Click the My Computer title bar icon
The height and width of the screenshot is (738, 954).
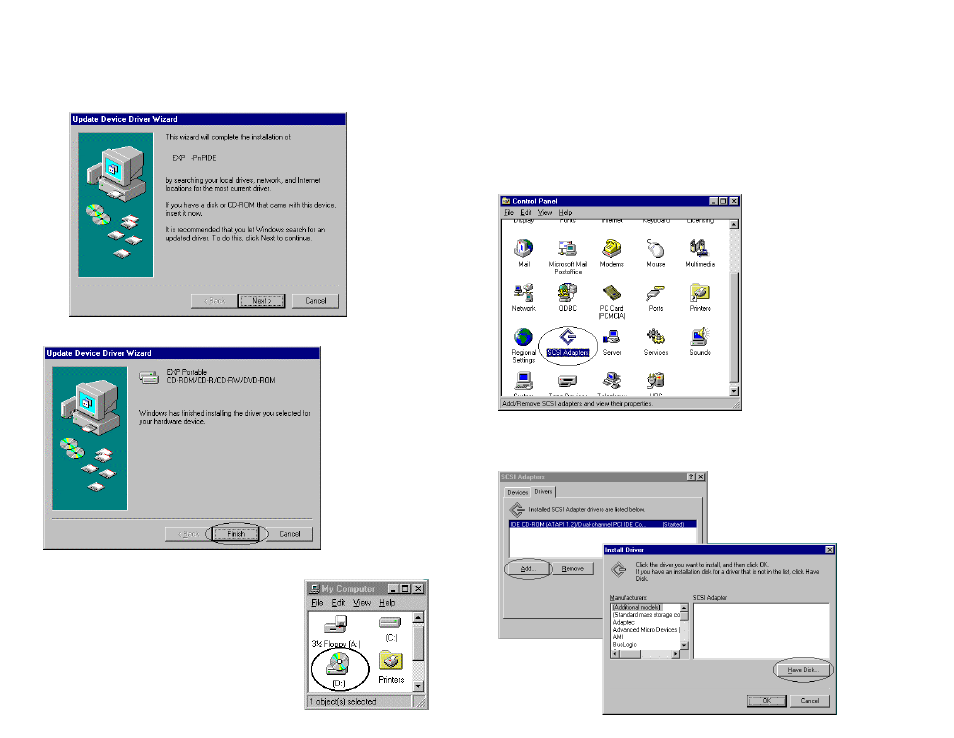[x=315, y=588]
